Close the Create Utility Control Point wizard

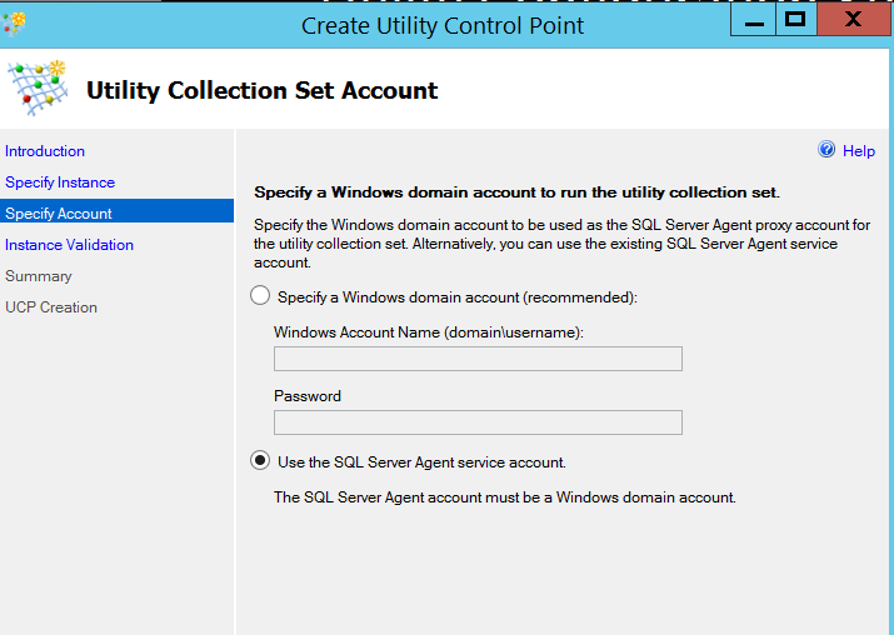[854, 19]
